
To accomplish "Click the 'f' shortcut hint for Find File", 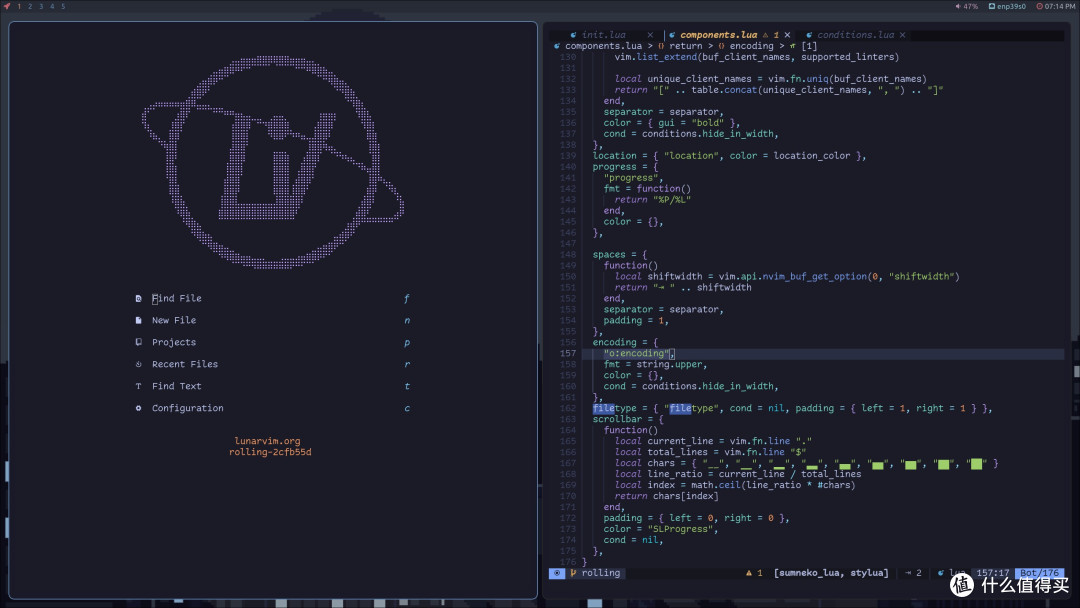I will tap(406, 298).
